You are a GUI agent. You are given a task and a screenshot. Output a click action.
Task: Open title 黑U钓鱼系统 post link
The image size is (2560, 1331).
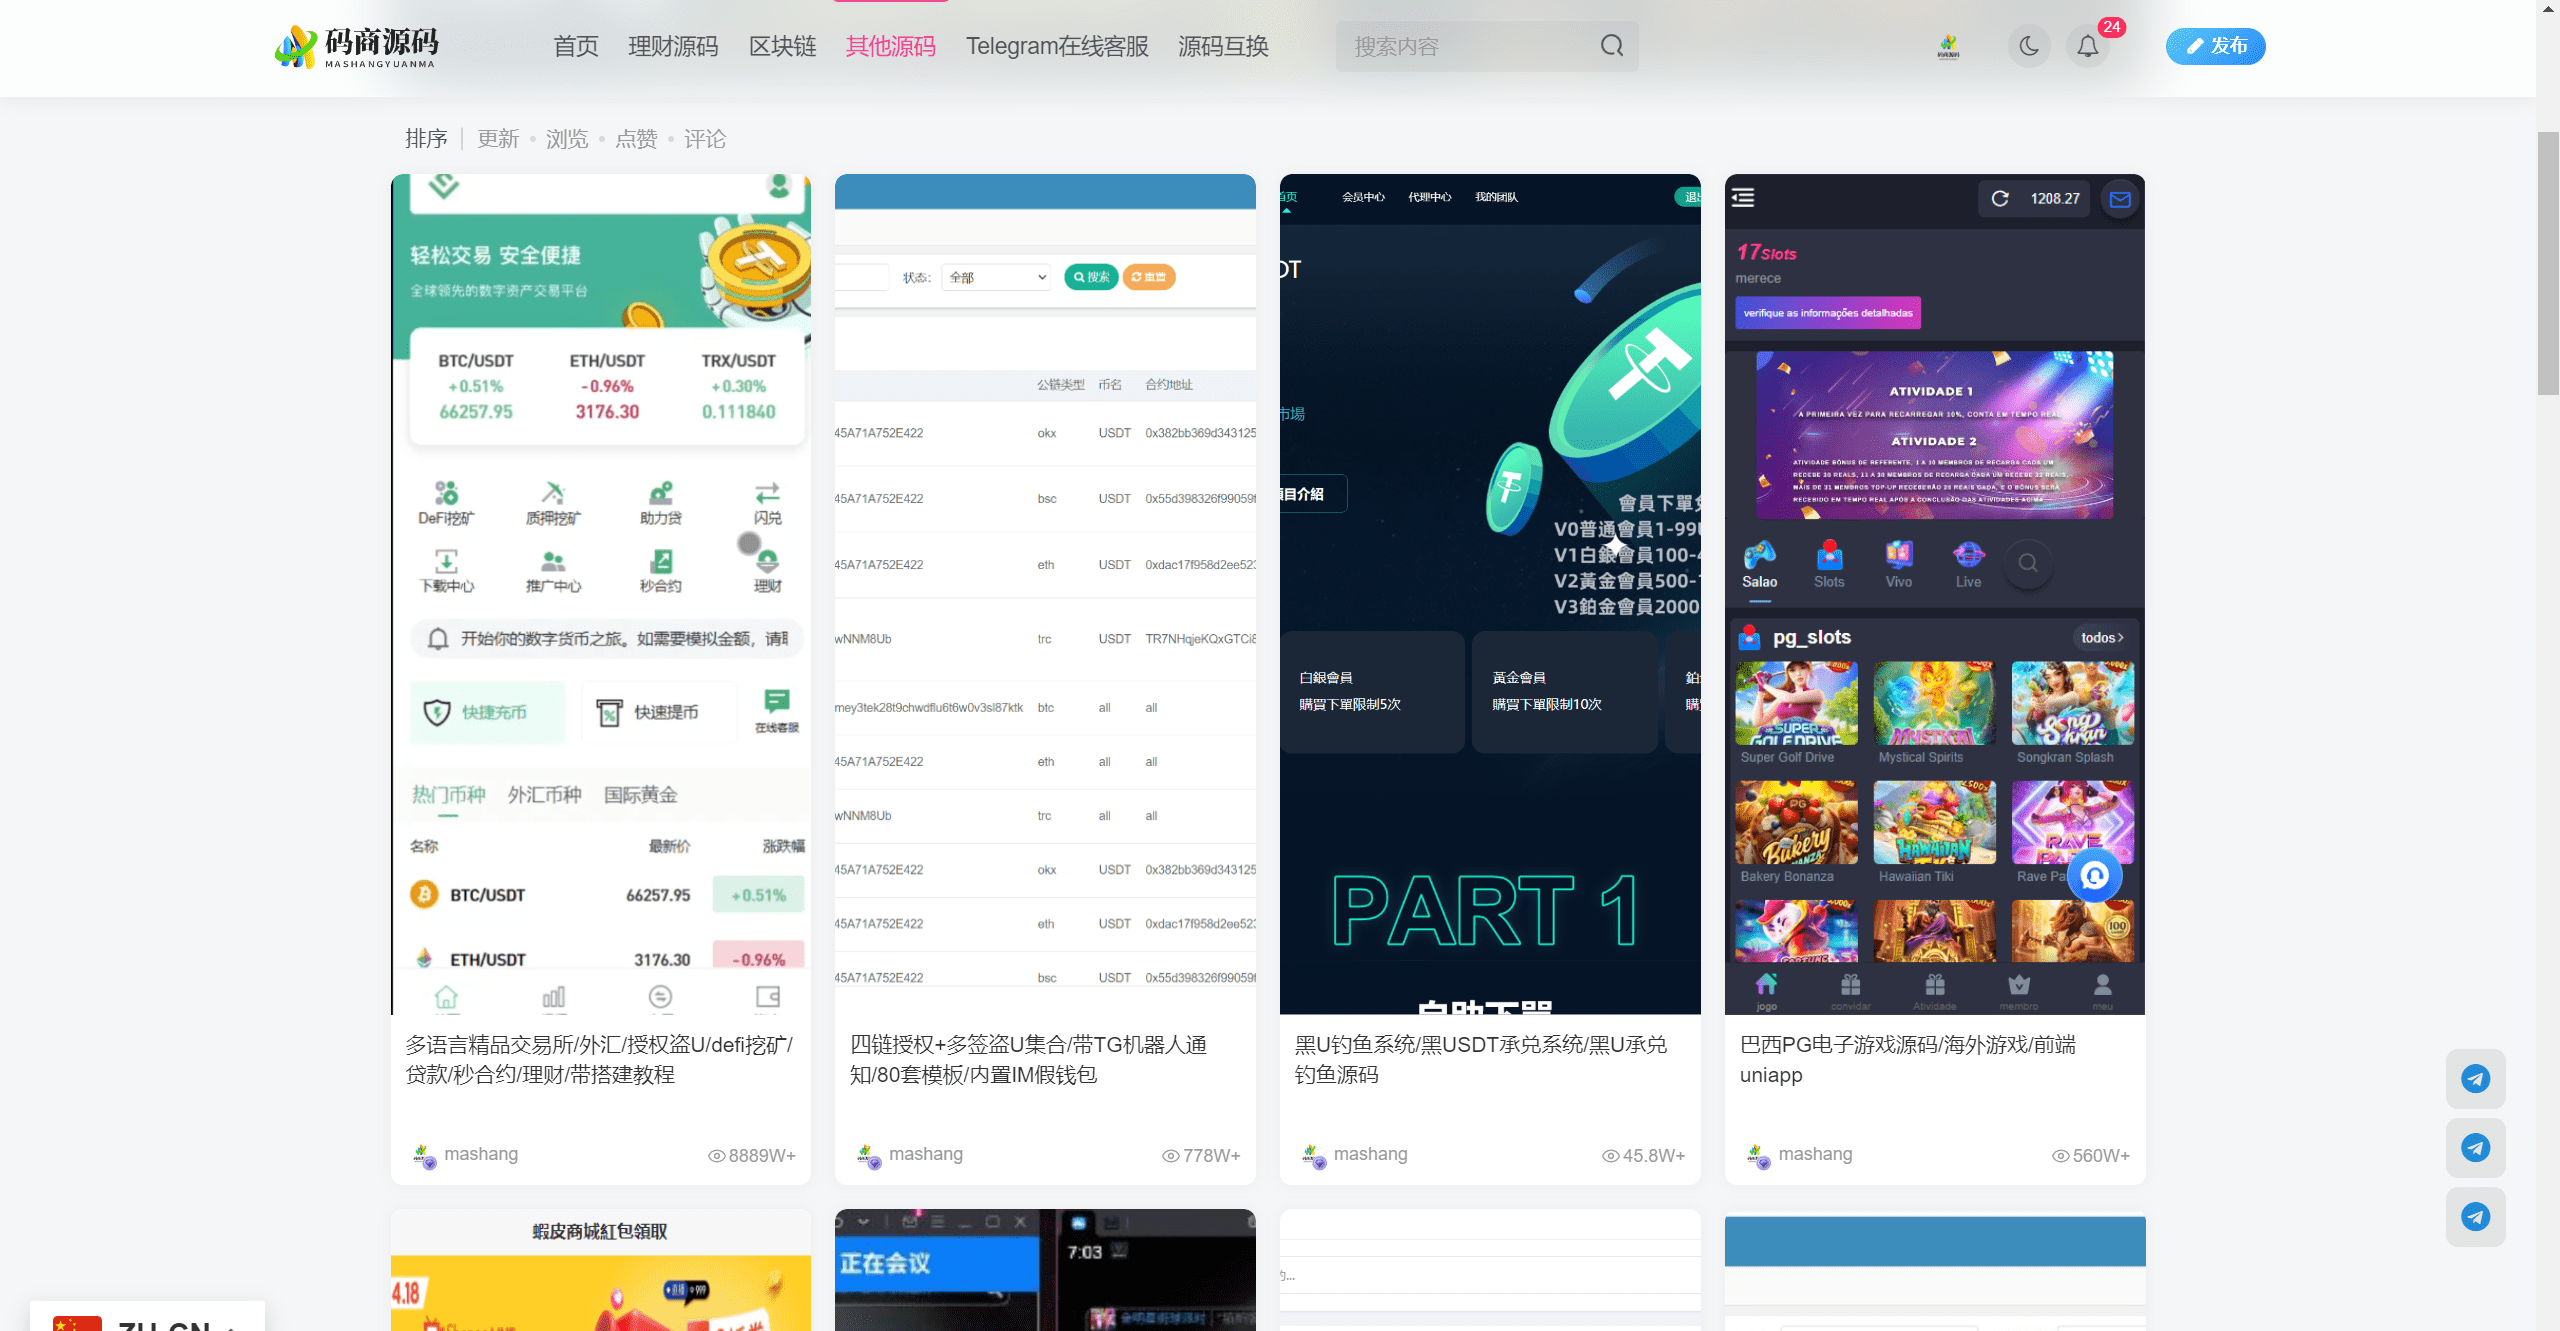pos(1481,1059)
